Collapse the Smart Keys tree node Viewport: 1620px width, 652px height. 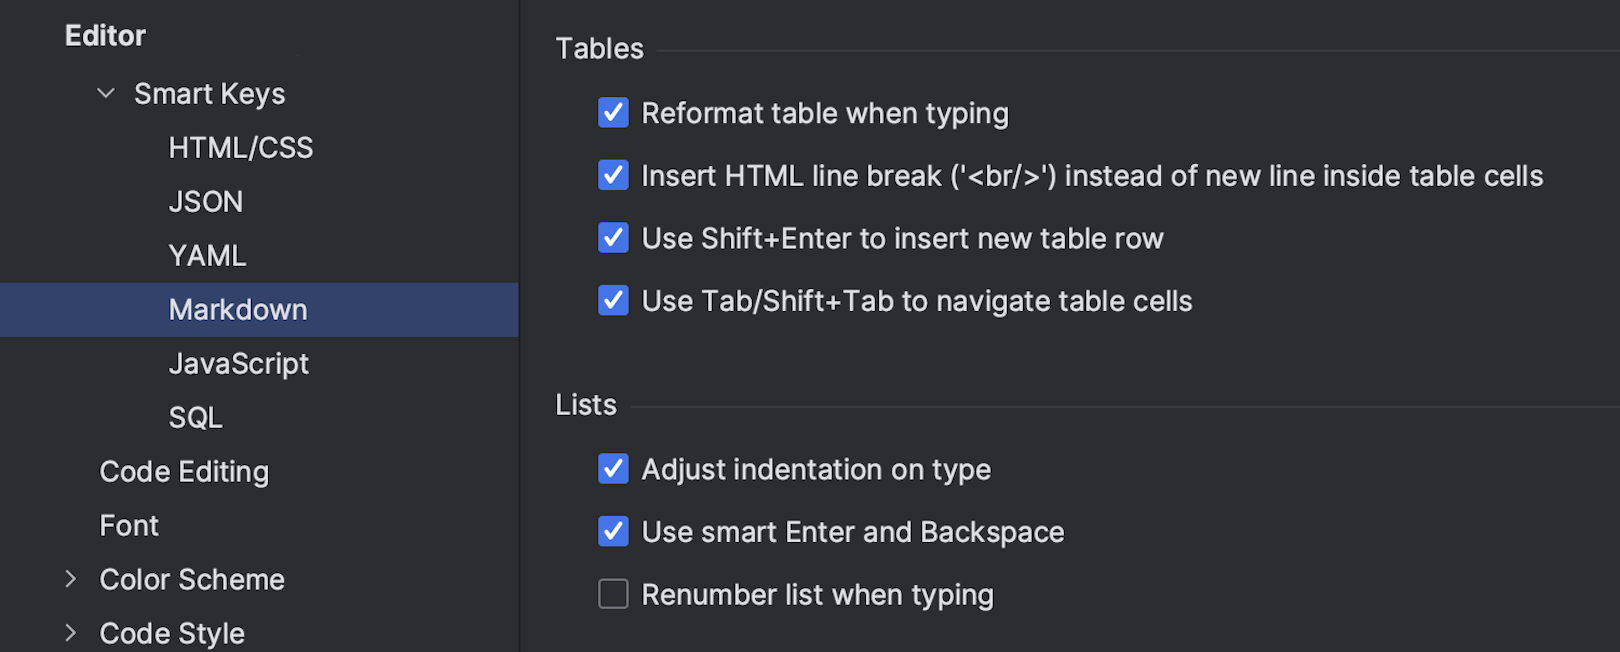(106, 94)
